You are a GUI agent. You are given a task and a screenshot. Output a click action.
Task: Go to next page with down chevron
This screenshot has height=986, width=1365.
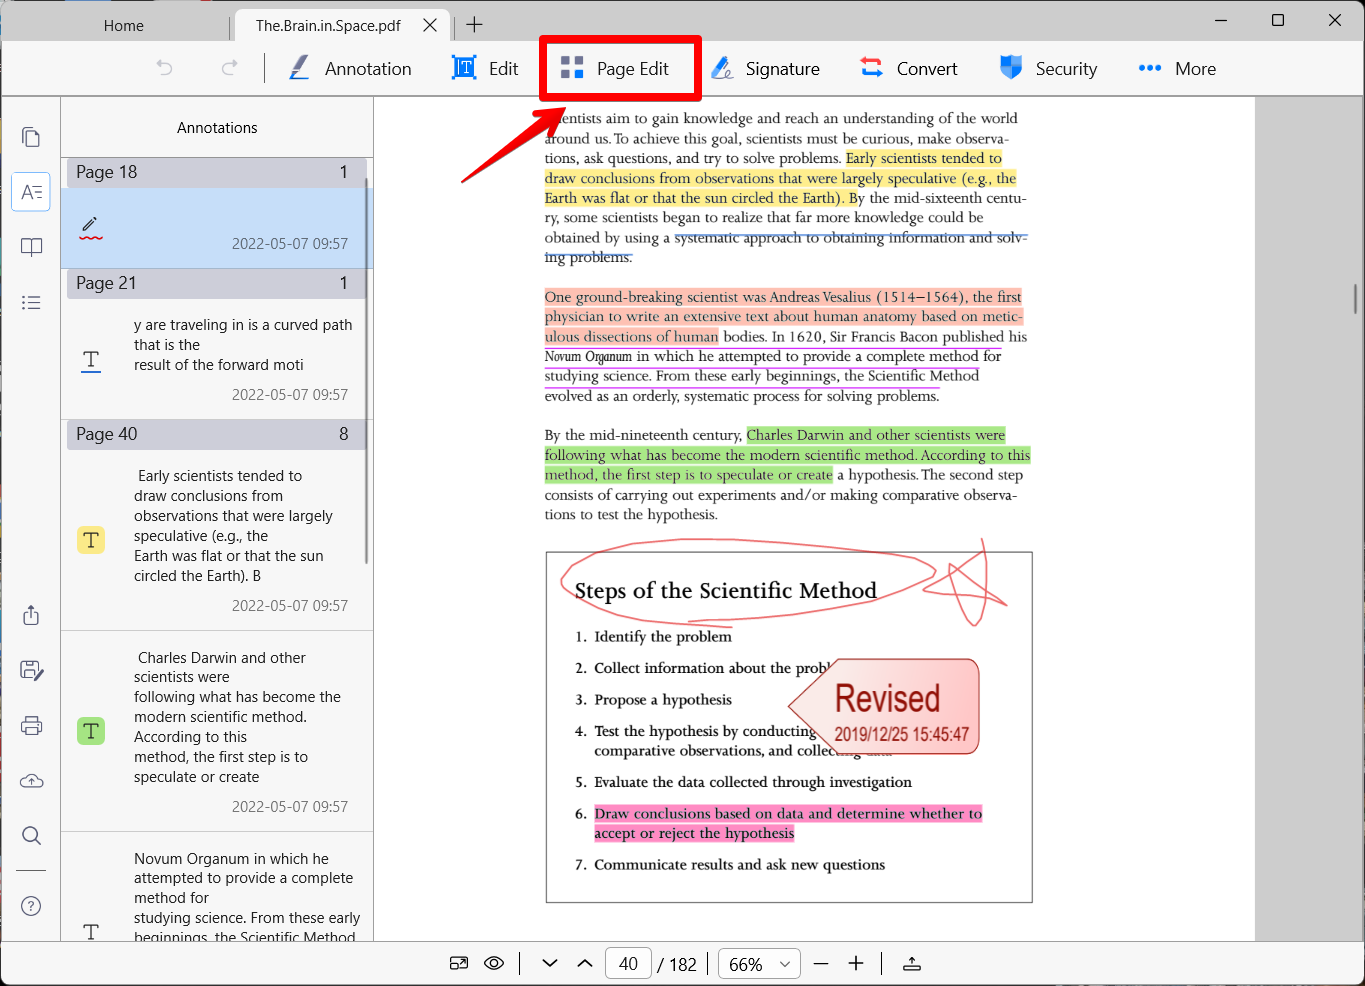click(x=549, y=964)
